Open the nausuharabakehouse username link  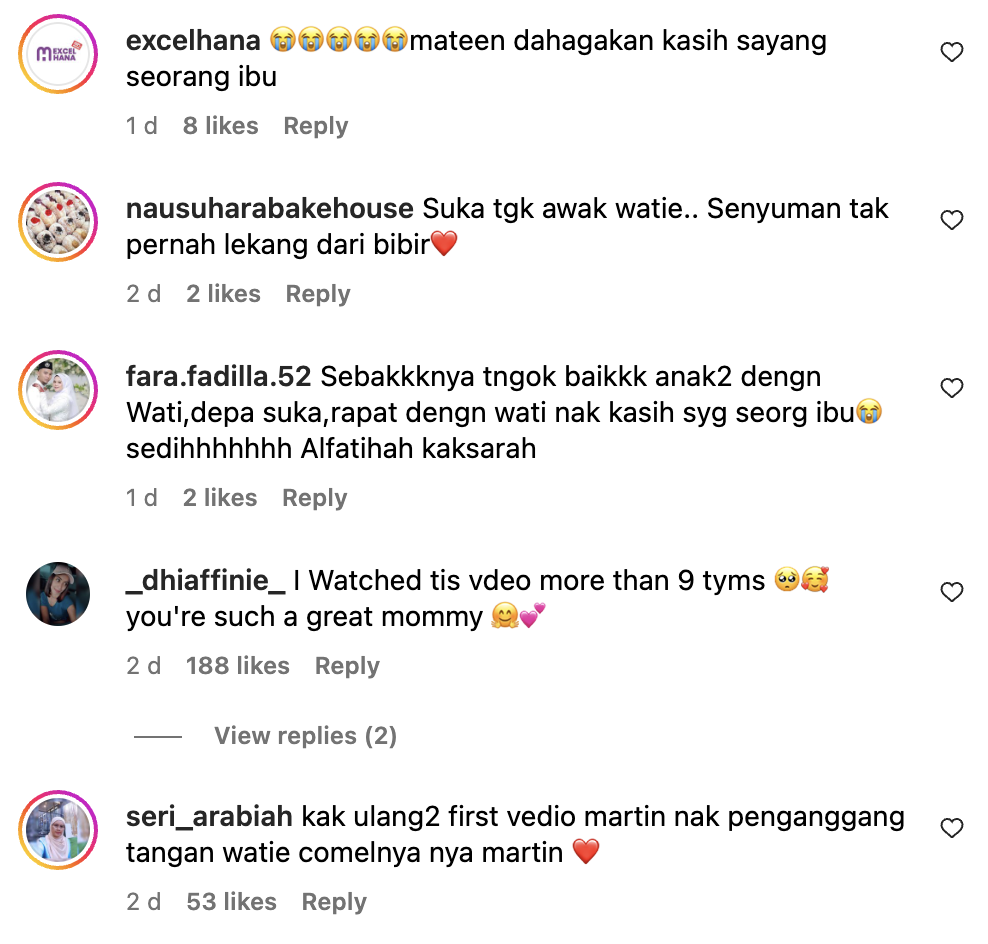click(270, 209)
